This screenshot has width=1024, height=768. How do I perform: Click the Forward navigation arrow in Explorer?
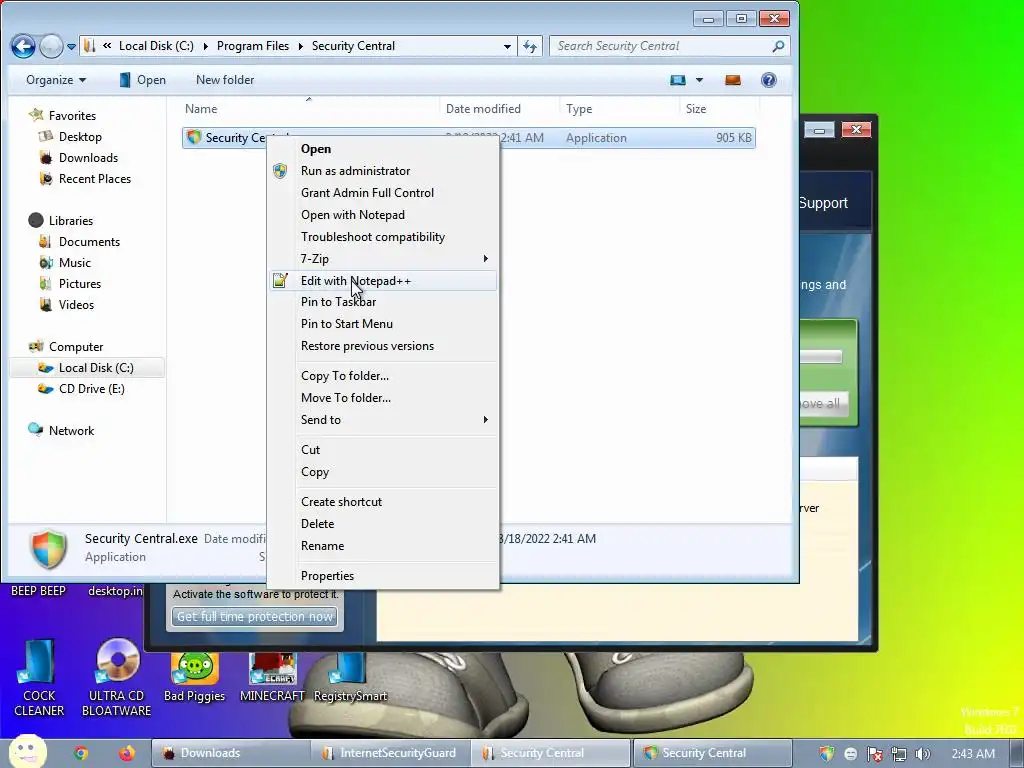coord(51,46)
